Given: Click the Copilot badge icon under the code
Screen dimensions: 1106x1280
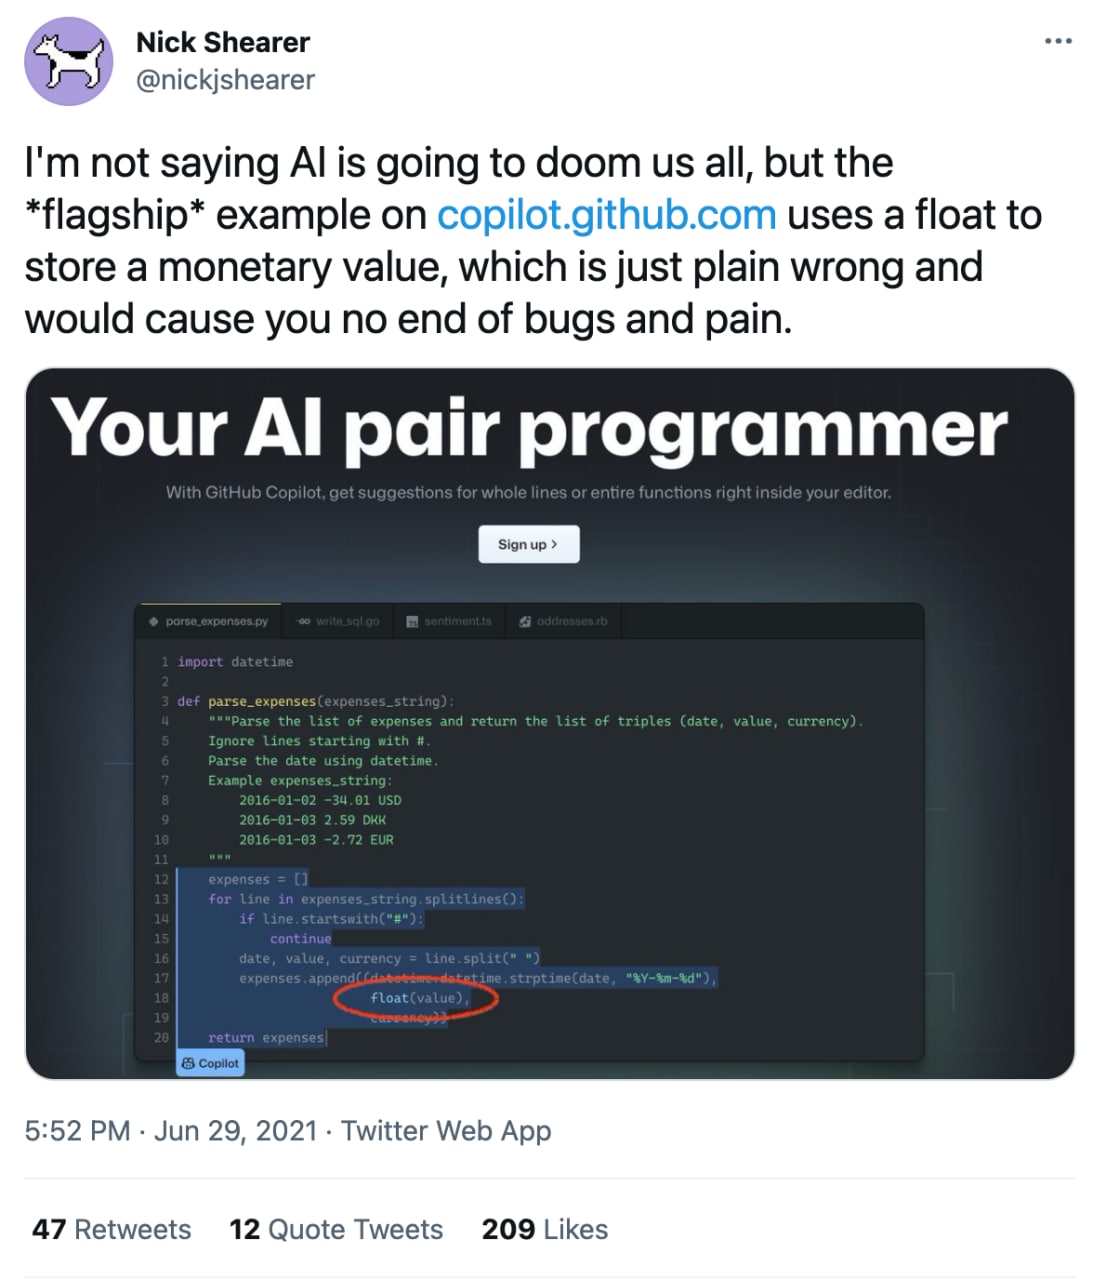Looking at the screenshot, I should (x=188, y=1064).
